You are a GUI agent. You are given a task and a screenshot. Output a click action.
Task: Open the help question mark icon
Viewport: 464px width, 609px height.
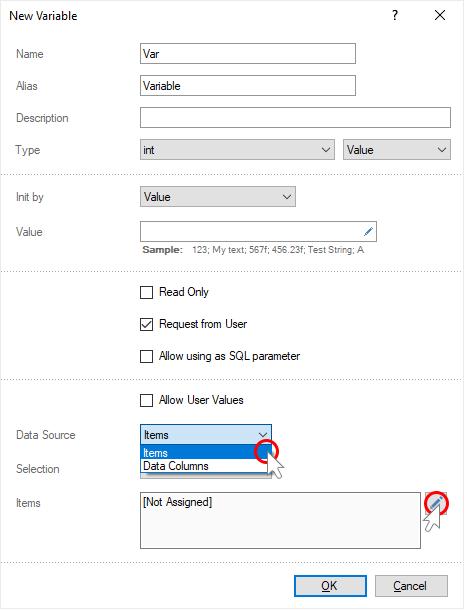[x=395, y=16]
